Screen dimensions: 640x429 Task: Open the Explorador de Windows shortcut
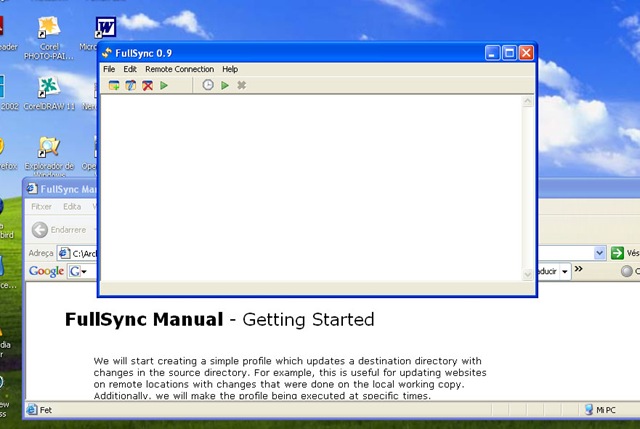click(49, 157)
